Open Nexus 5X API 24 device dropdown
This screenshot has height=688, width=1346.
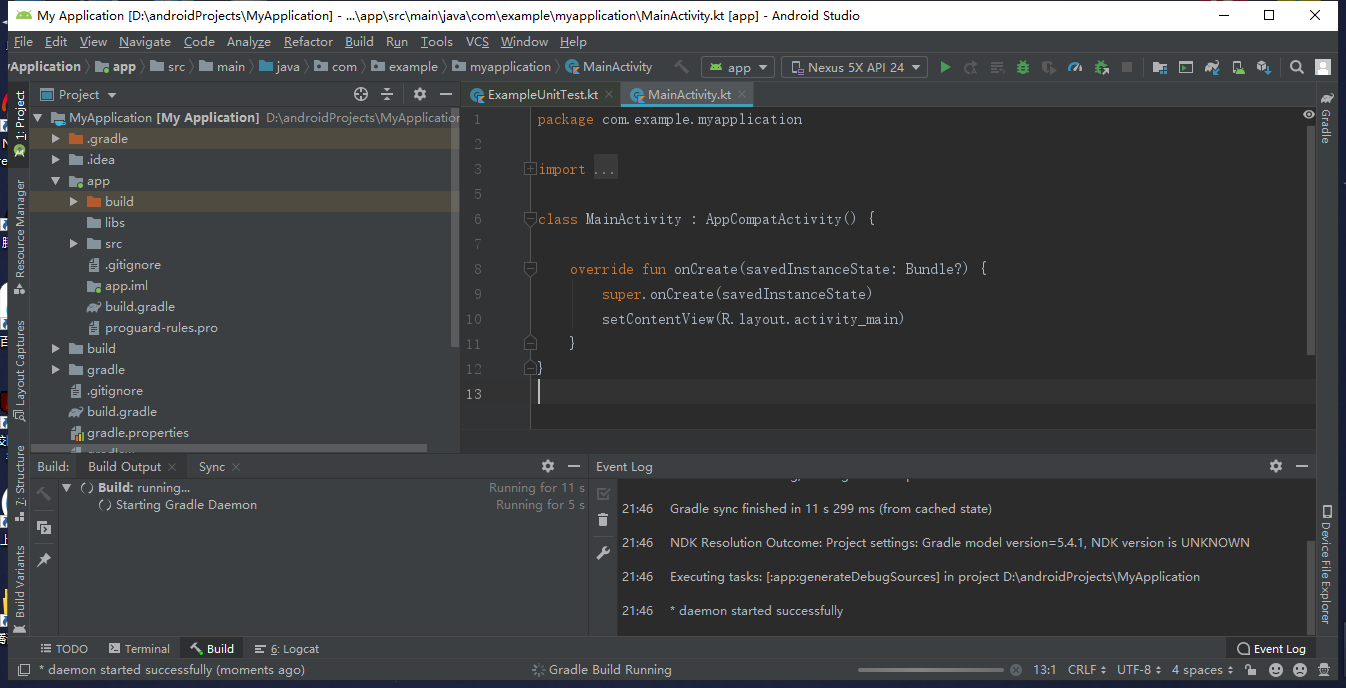[x=855, y=67]
